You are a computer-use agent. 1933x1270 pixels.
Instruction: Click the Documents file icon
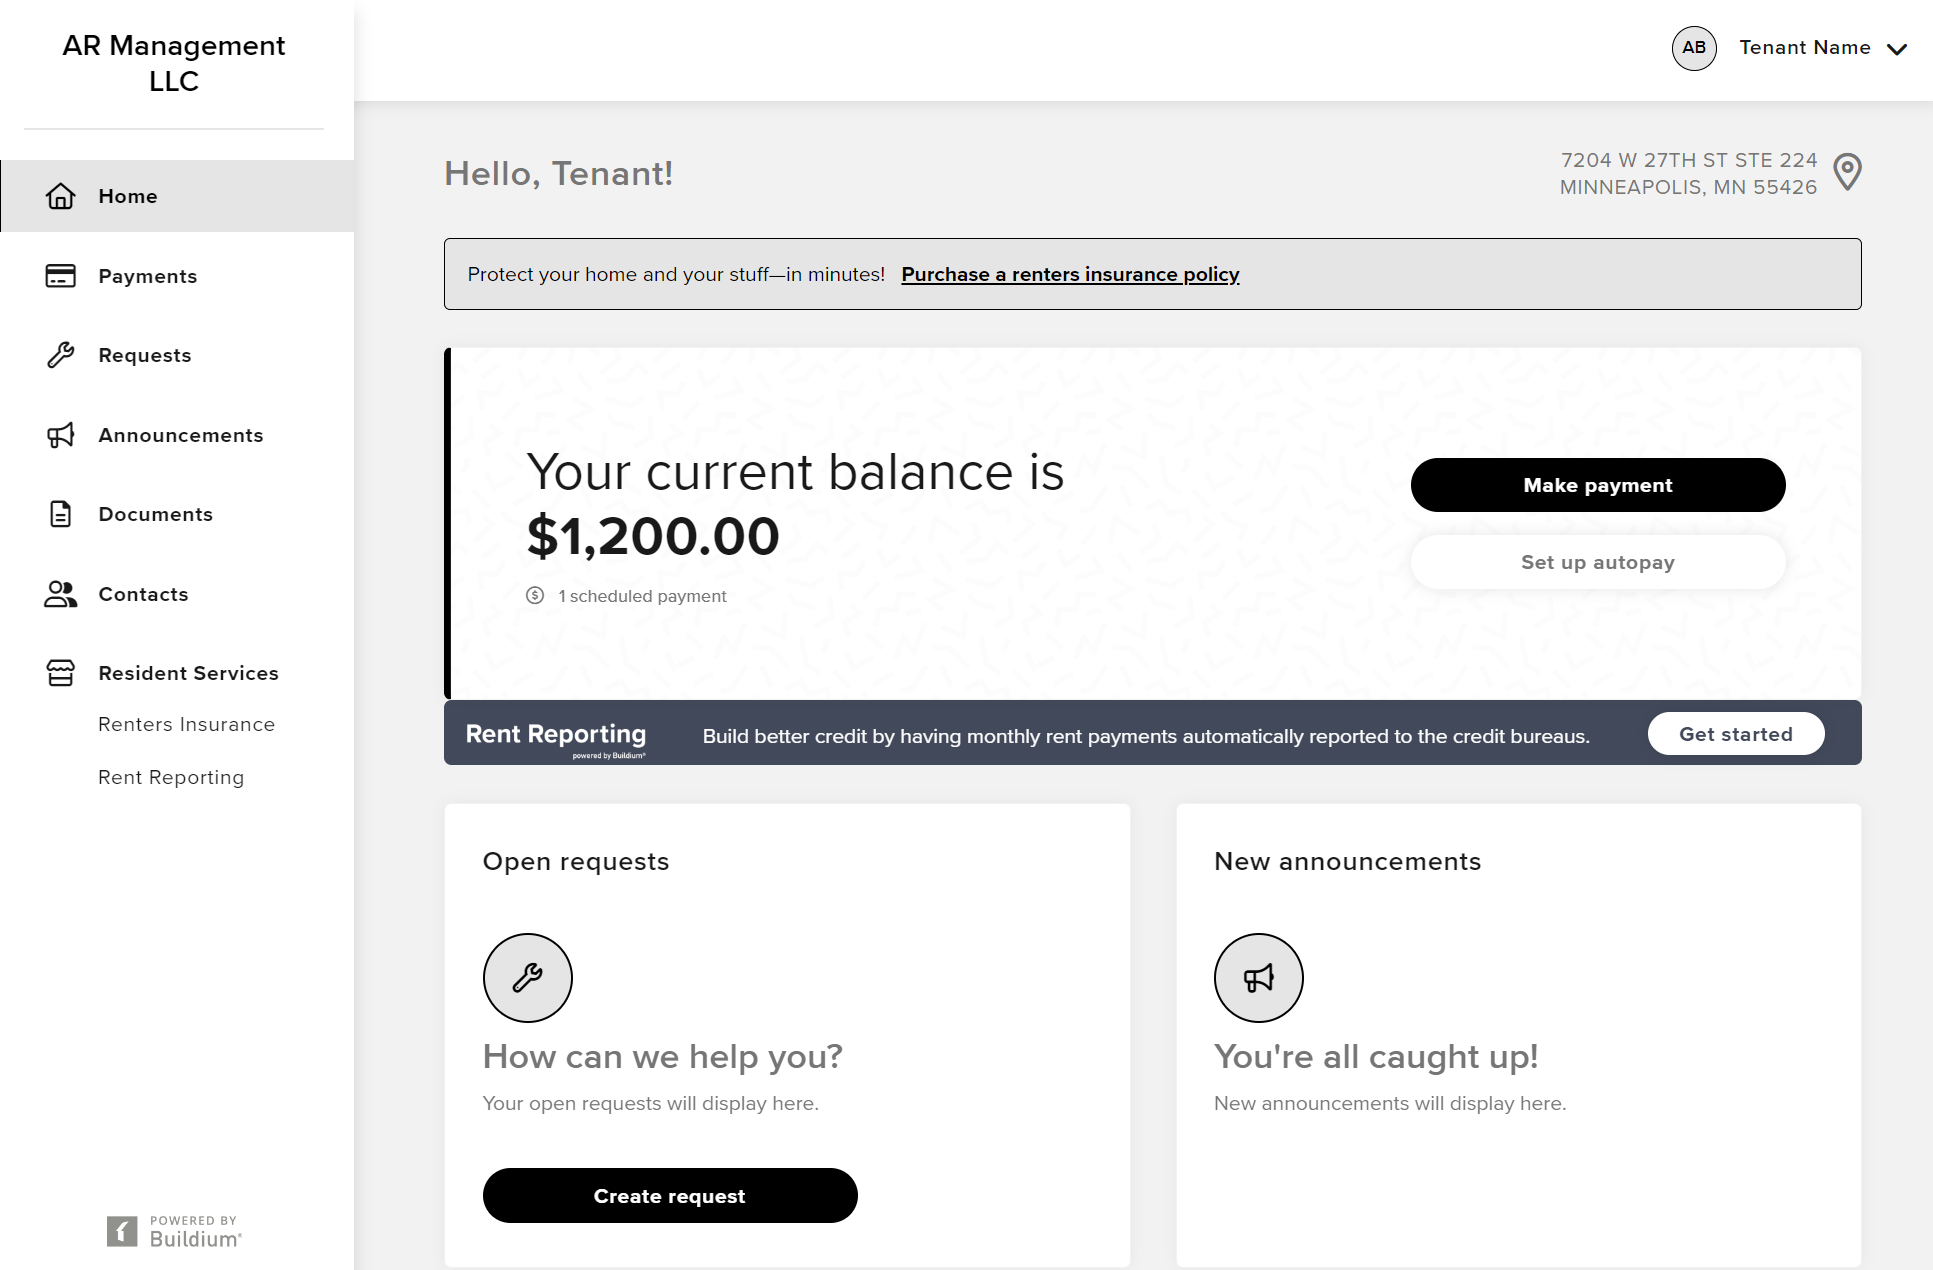[x=61, y=514]
